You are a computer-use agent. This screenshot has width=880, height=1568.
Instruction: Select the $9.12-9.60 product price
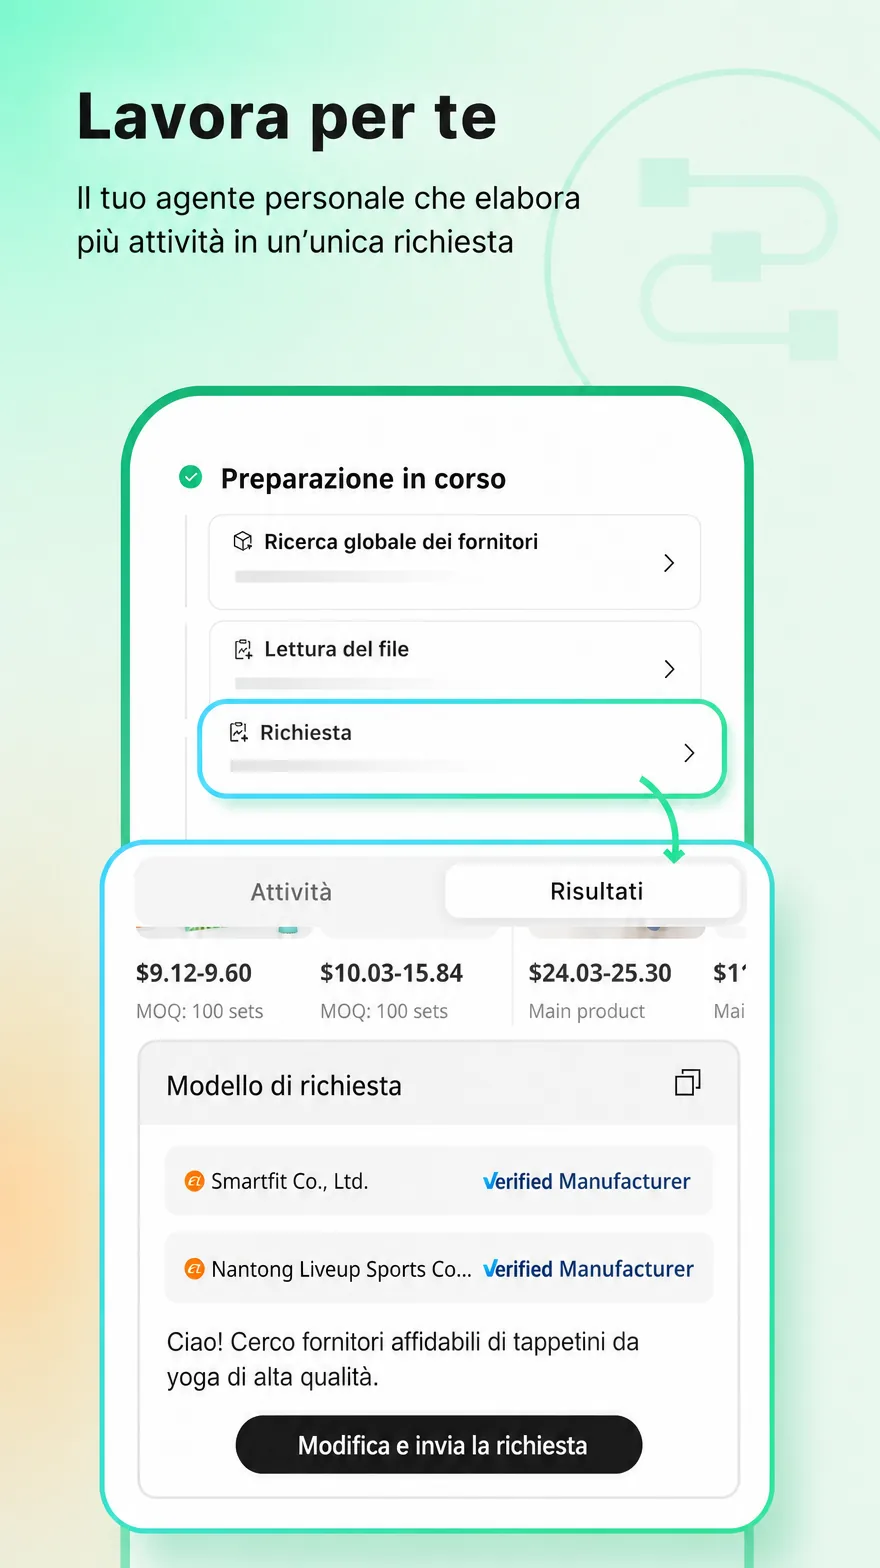(x=194, y=973)
